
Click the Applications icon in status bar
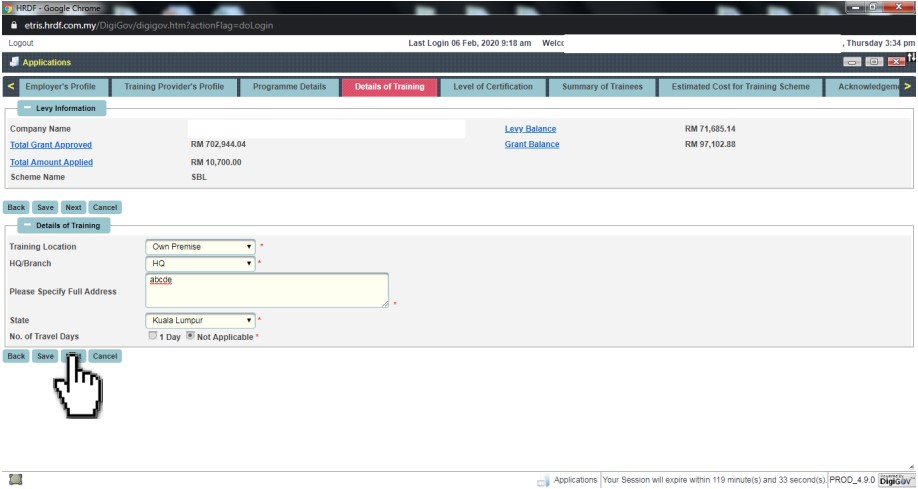pos(543,481)
